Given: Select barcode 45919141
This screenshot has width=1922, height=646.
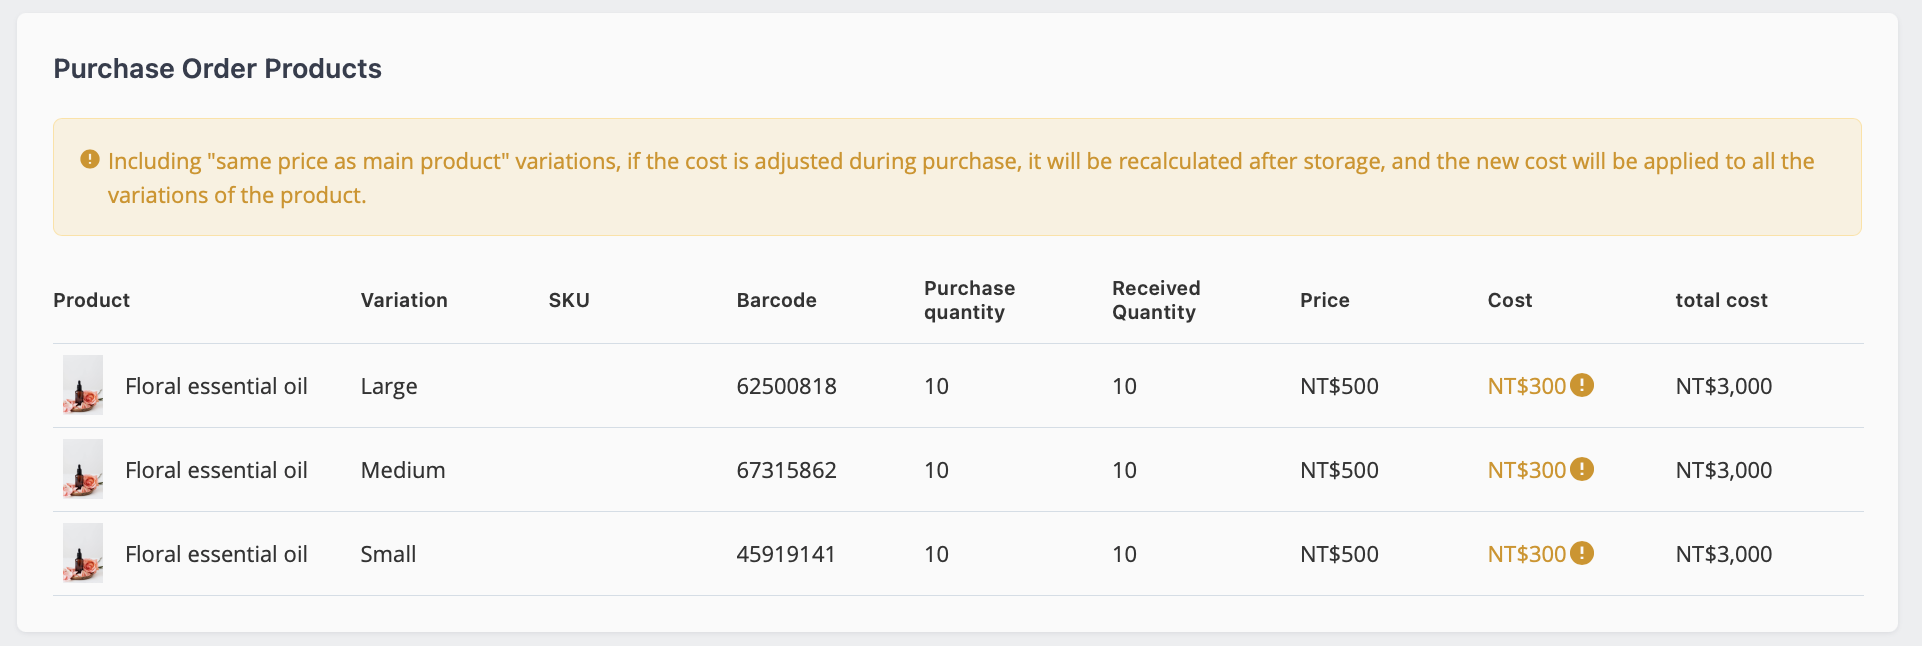Looking at the screenshot, I should click(x=786, y=554).
